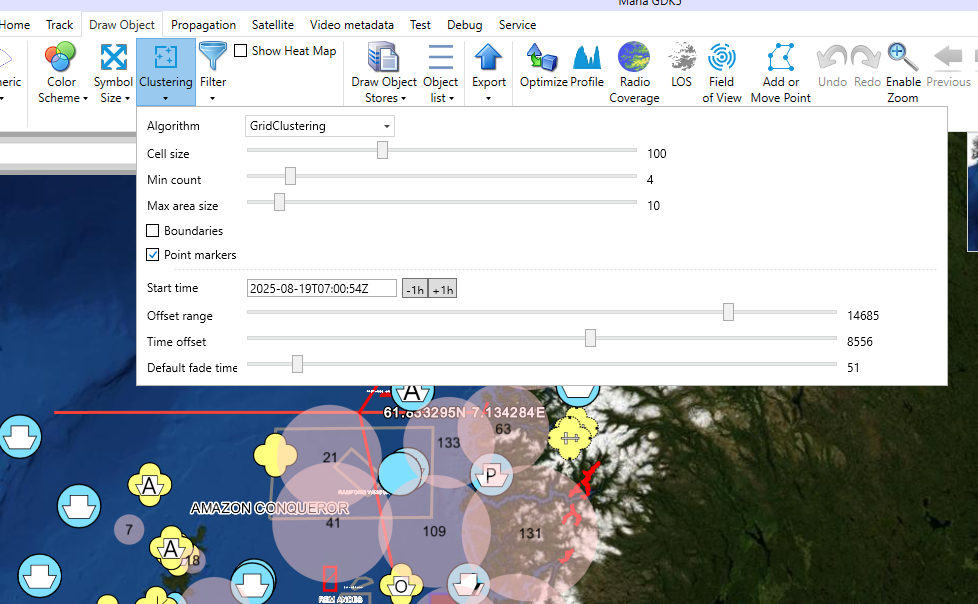Open the Color Scheme tool
978x604 pixels.
coord(61,72)
